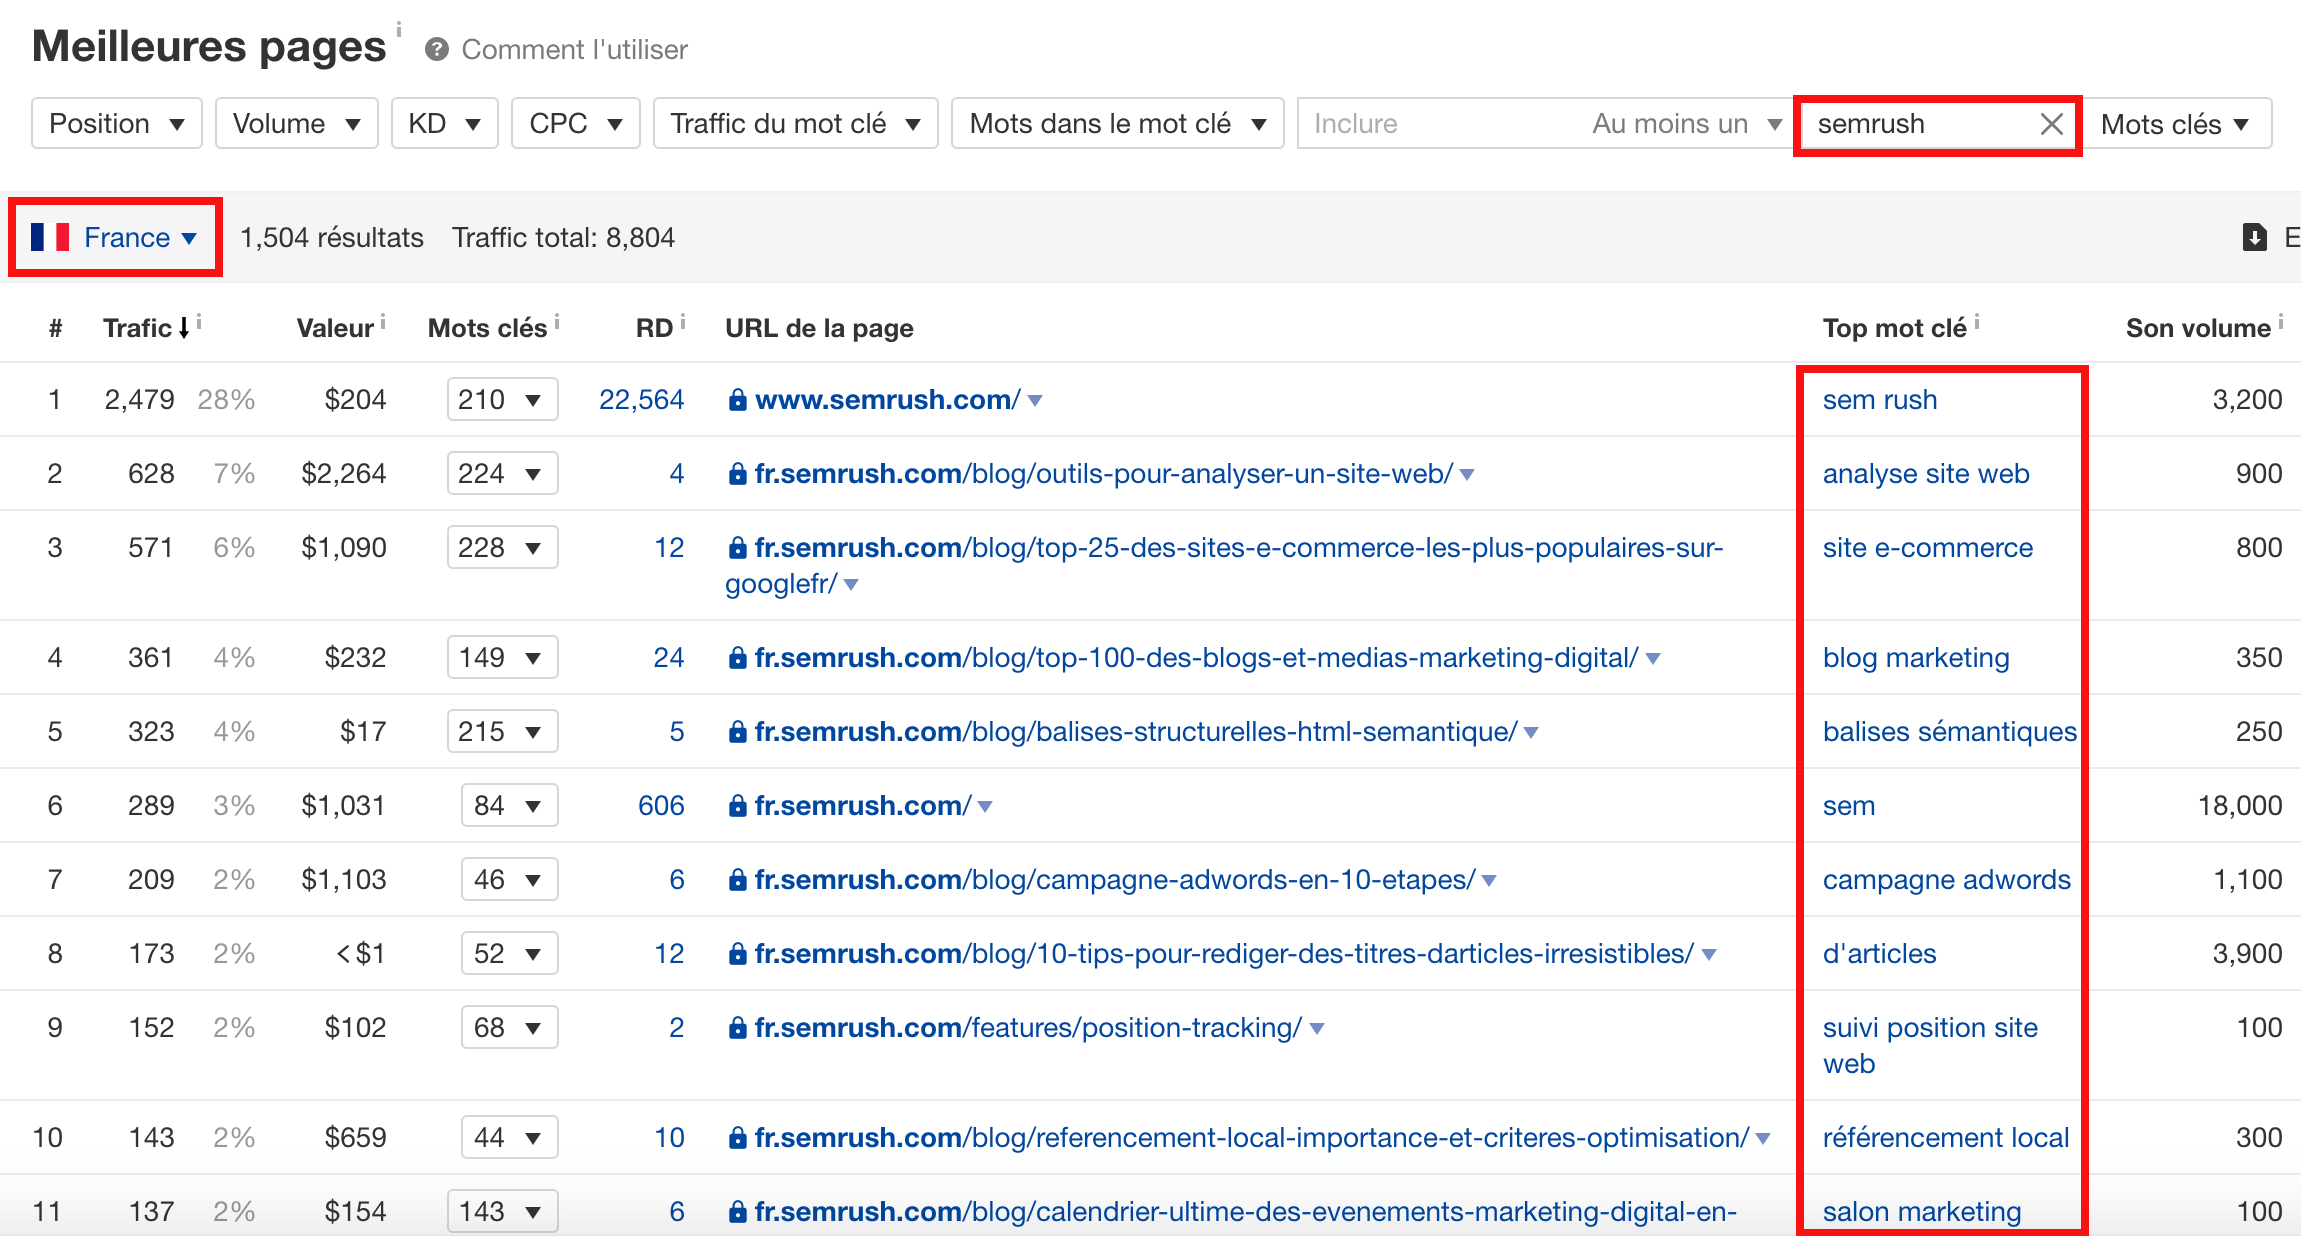2301x1236 pixels.
Task: Click info icon next to Valeur header
Action: [x=383, y=321]
